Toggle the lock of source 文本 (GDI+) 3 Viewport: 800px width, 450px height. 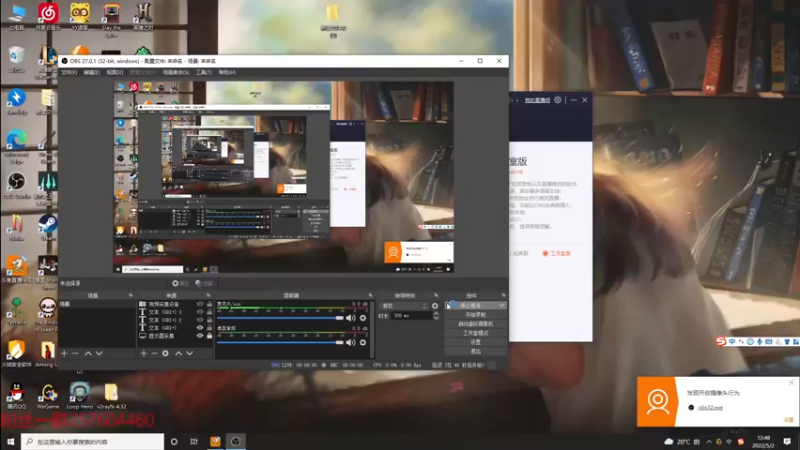point(209,312)
